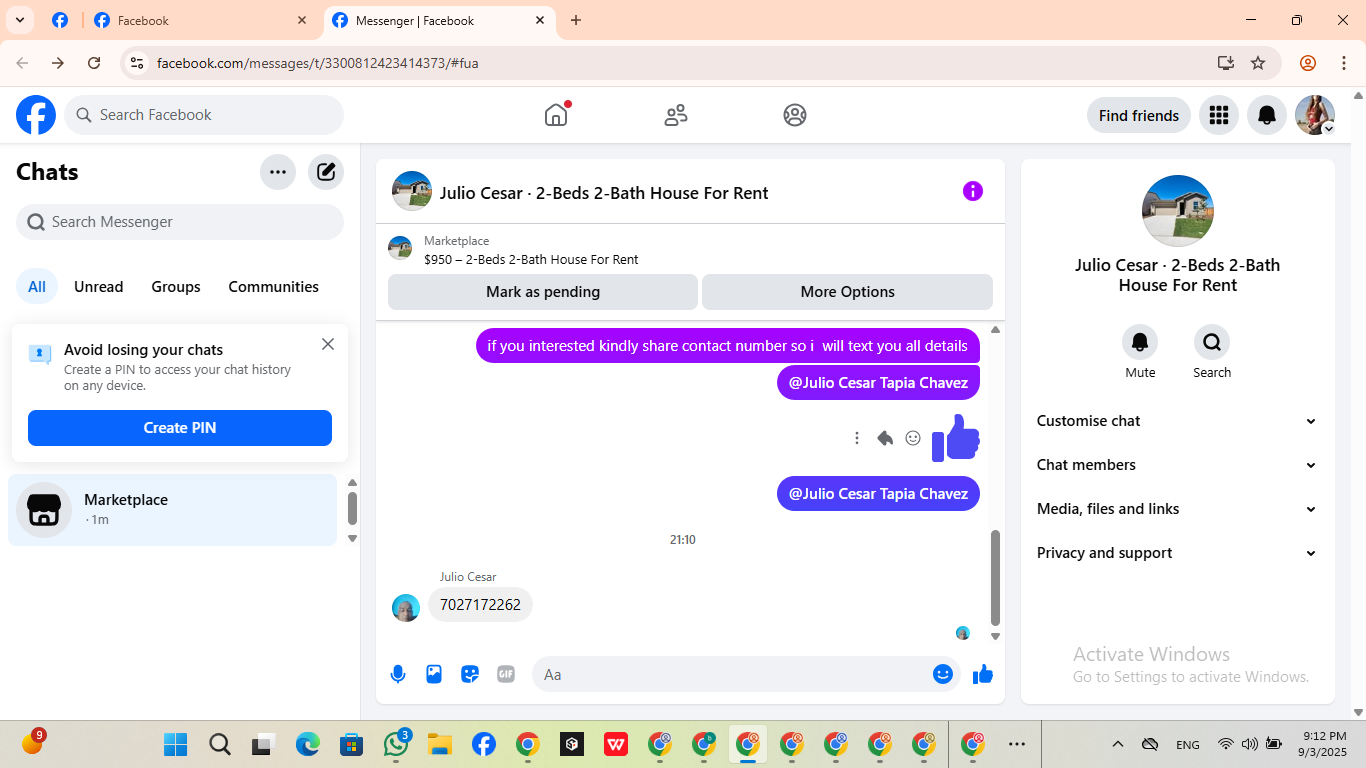Focus the Search Facebook field
The width and height of the screenshot is (1366, 768).
click(204, 115)
